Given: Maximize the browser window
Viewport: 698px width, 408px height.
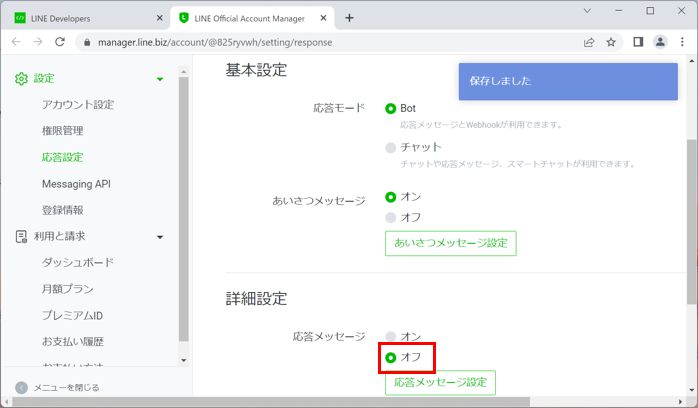Looking at the screenshot, I should coord(650,11).
